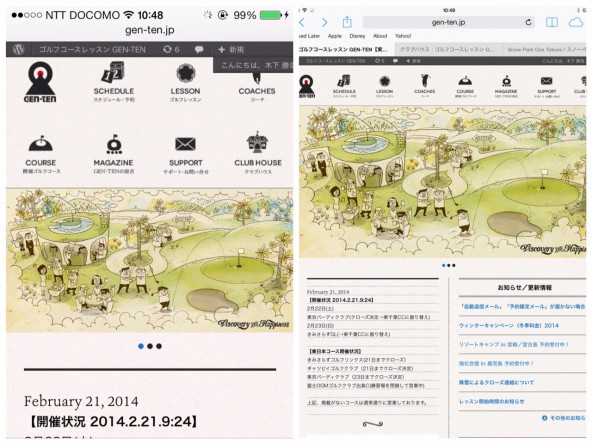Image resolution: width=592 pixels, height=444 pixels.
Task: Open 自動返信メール news link
Action: coord(522,307)
